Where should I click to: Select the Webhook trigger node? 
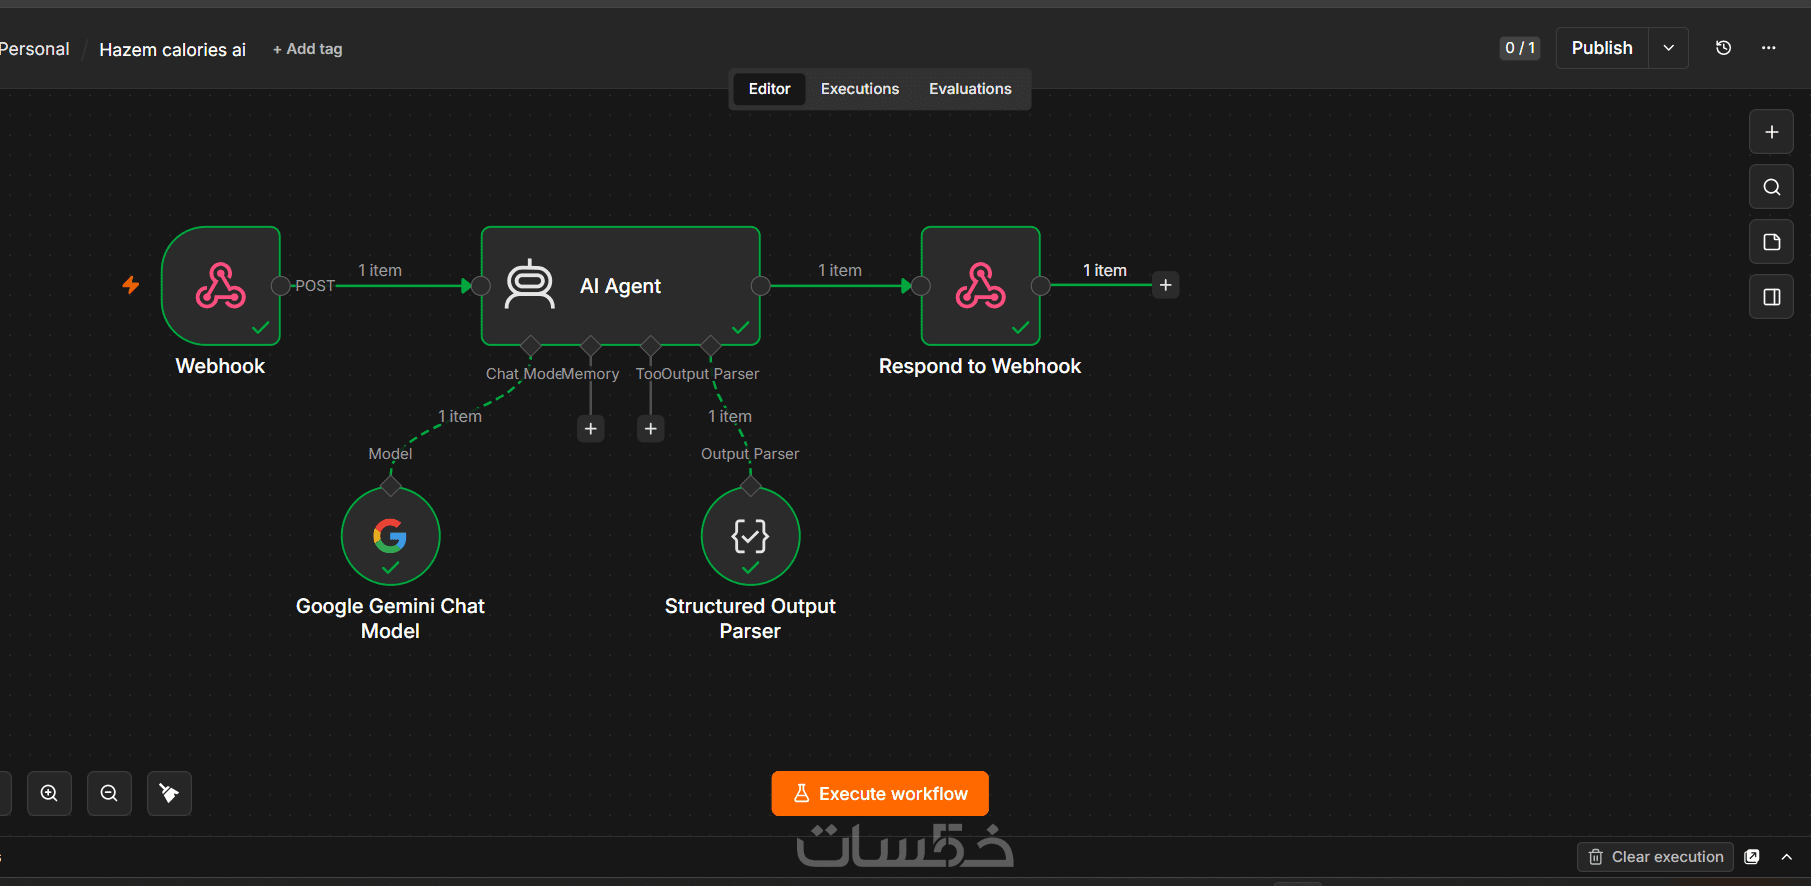click(221, 286)
